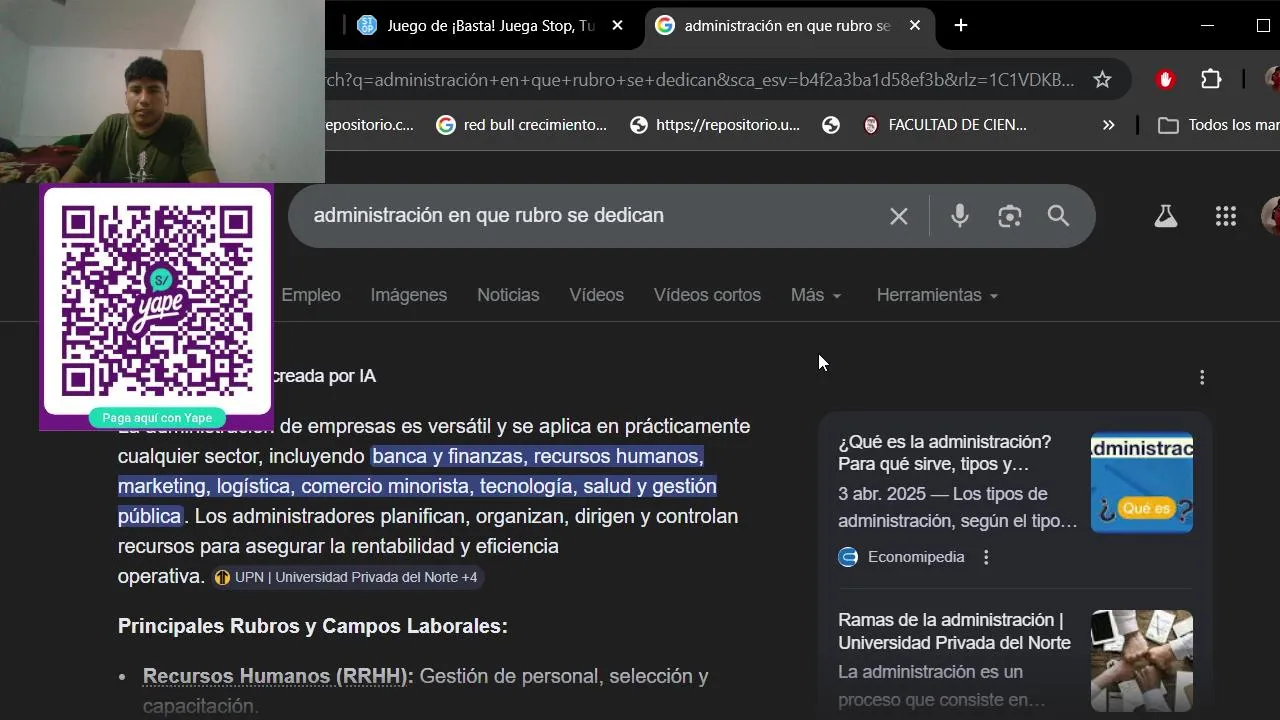Screen dimensions: 1280x720
Task: Click the Yape QR code overlay
Action: tap(157, 300)
